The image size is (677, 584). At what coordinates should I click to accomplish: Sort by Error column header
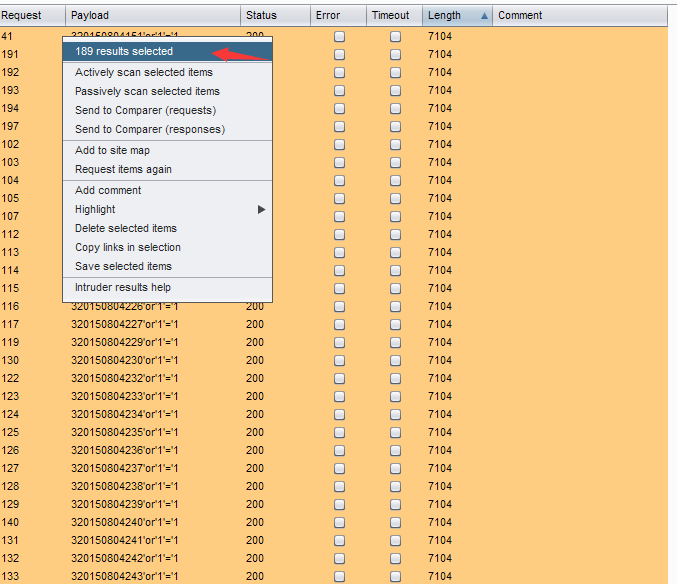338,16
